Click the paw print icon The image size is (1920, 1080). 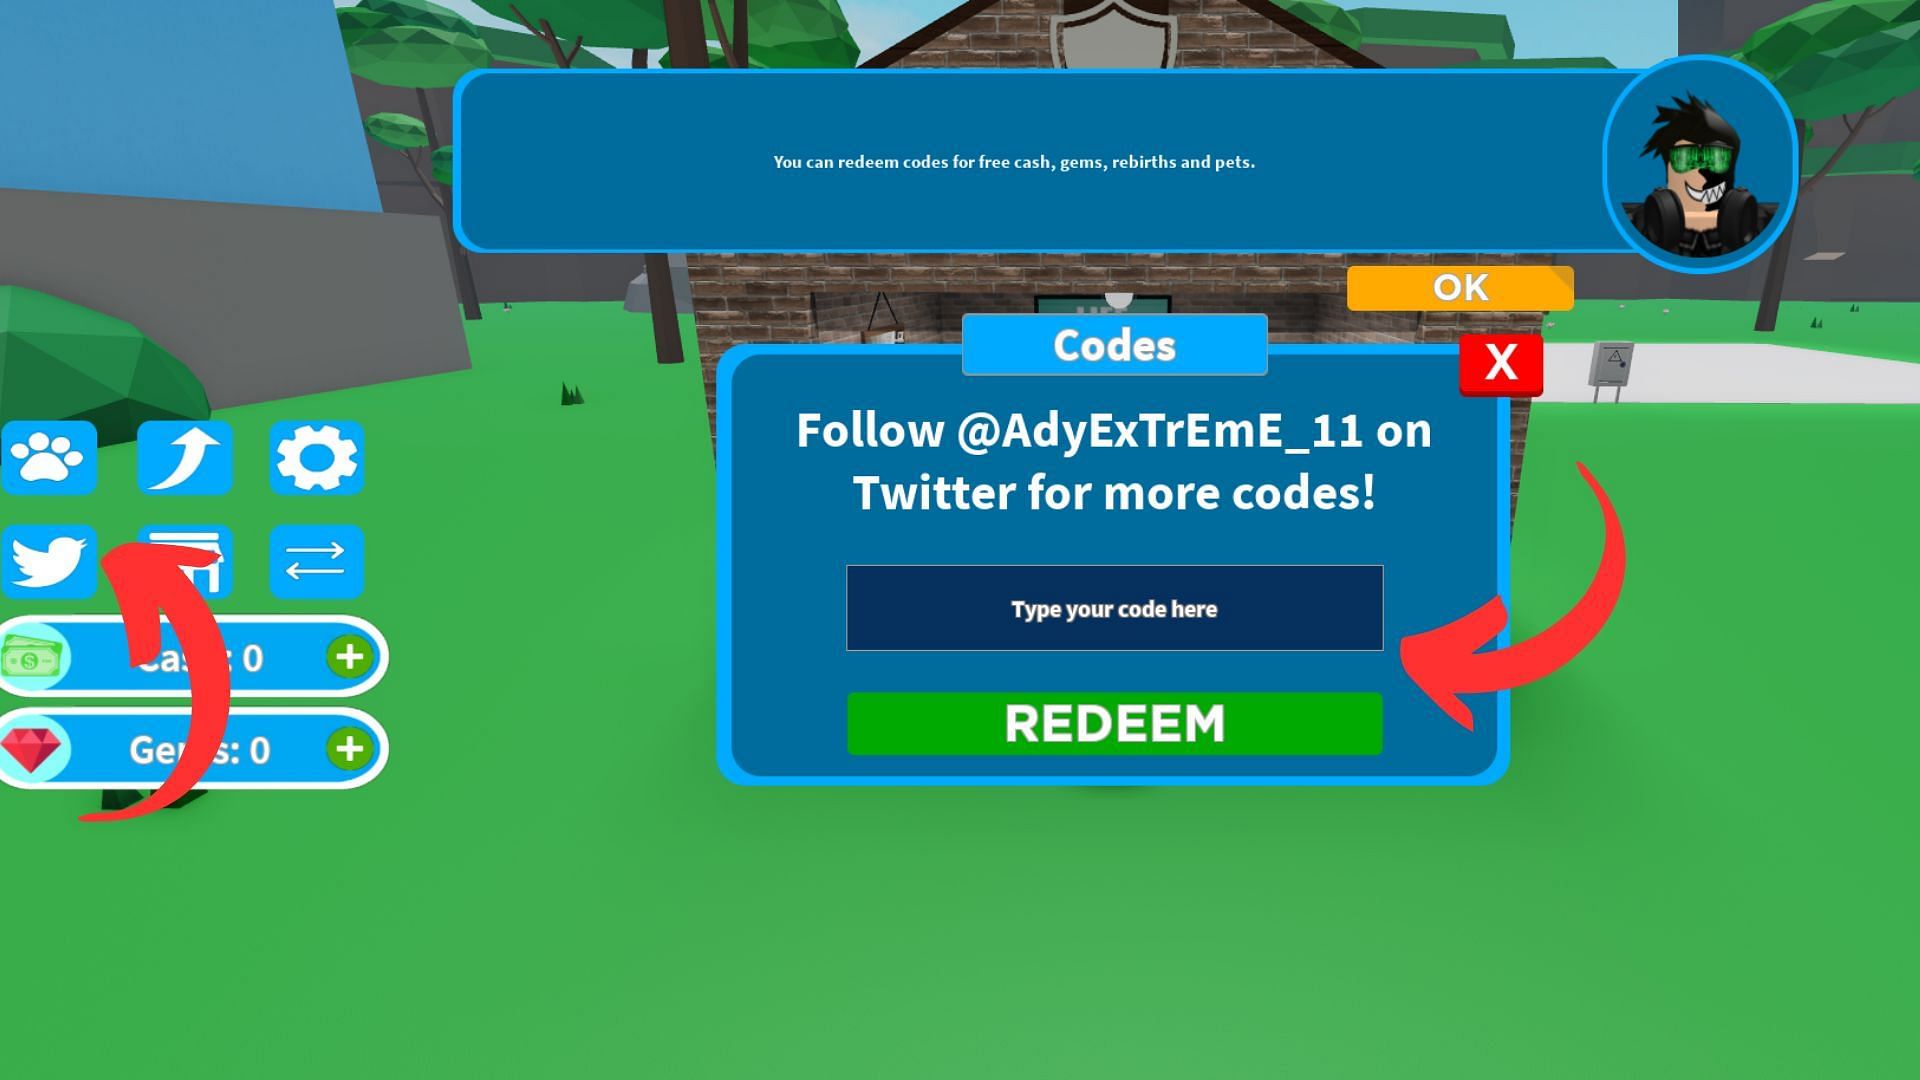[49, 458]
